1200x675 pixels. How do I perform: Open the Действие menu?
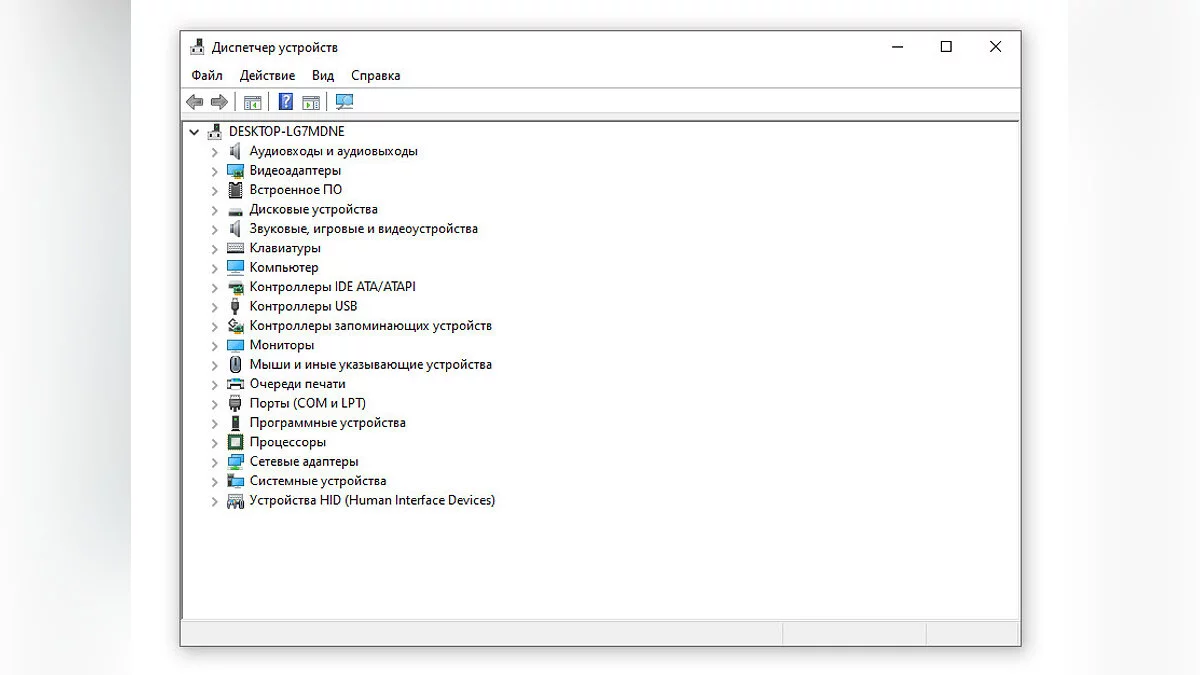[x=267, y=76]
